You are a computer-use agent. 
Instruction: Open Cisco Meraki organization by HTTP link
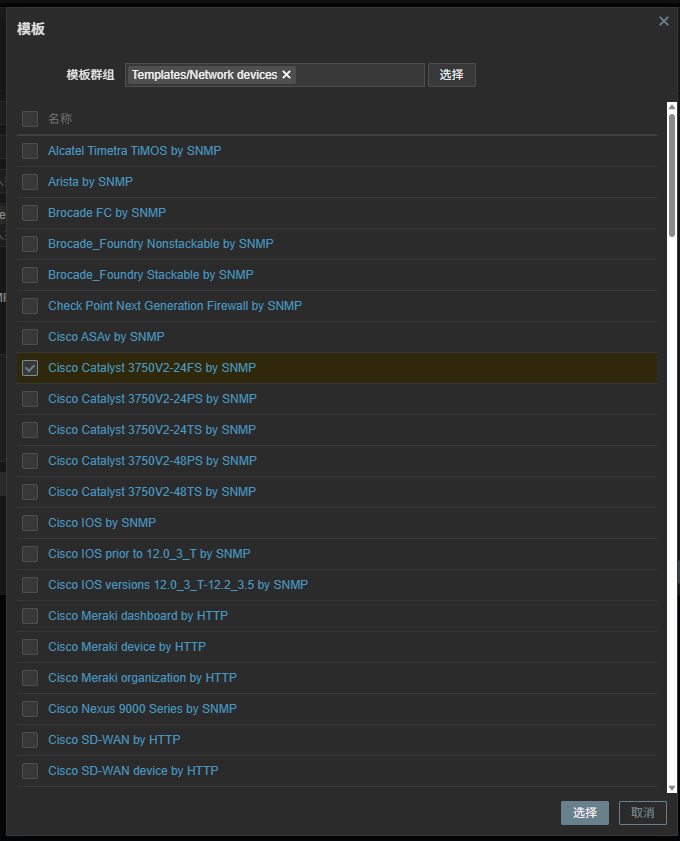coord(143,678)
